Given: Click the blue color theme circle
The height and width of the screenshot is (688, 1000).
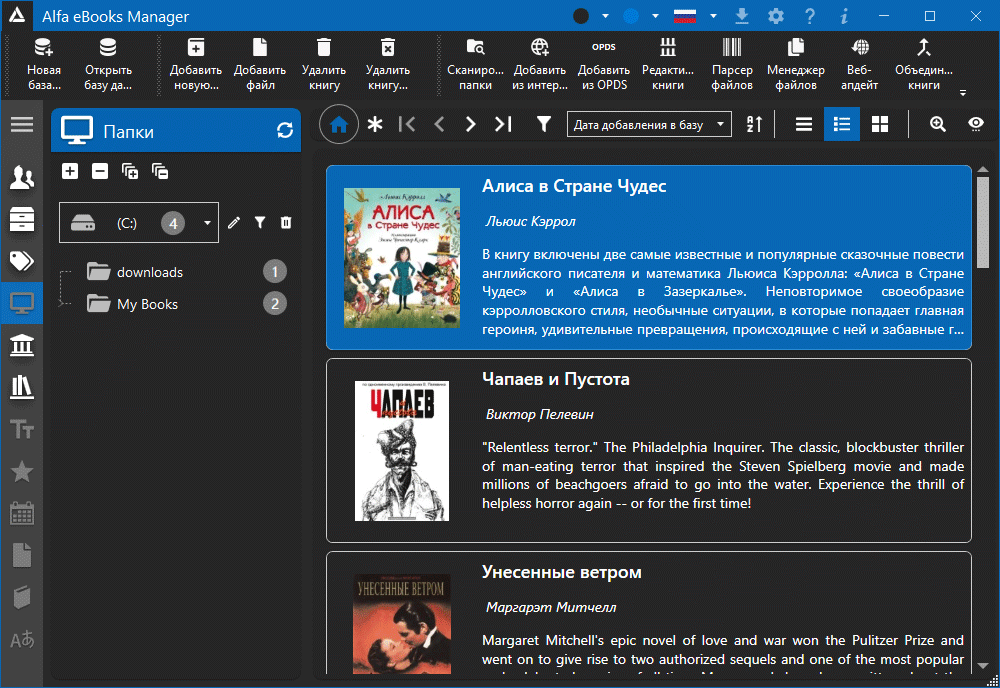Looking at the screenshot, I should pos(631,17).
